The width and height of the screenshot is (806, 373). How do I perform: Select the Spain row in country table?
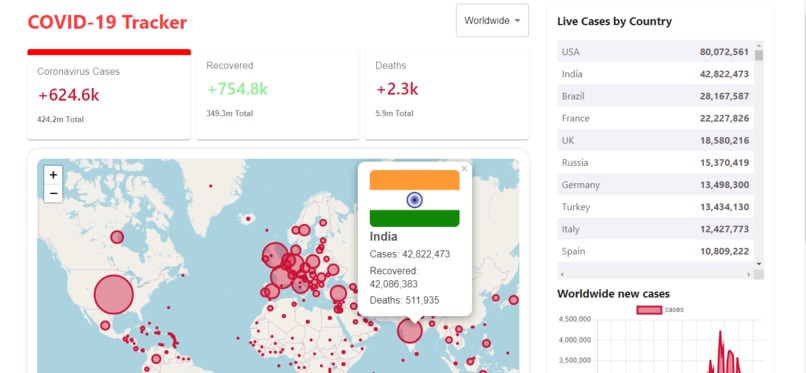coord(655,251)
